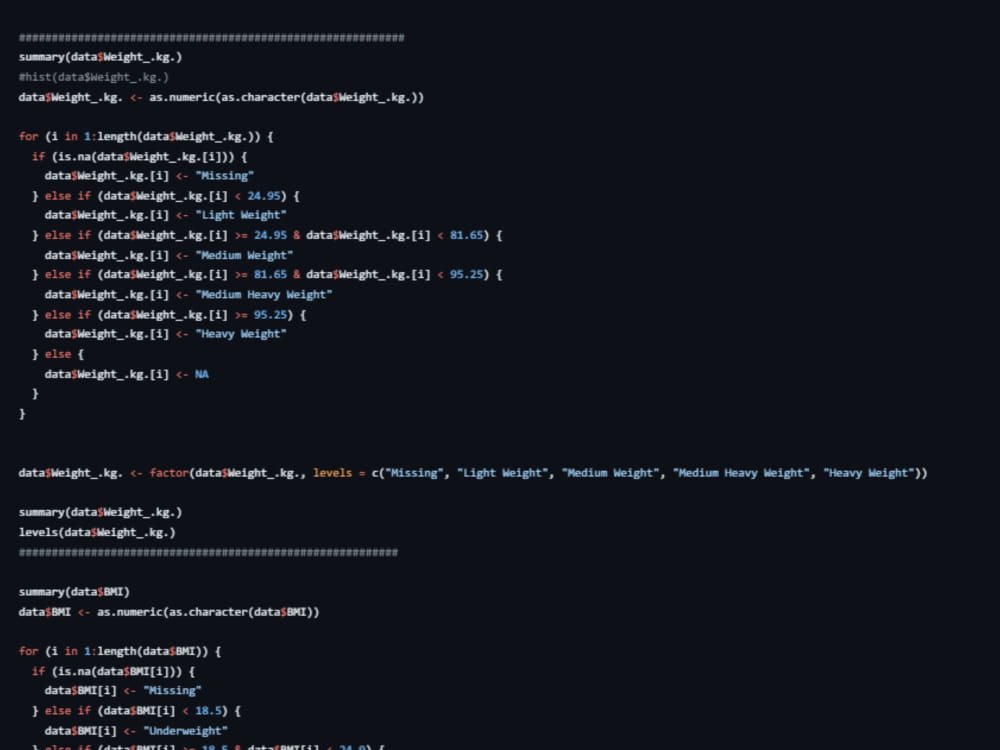Click the condition line starting '>= 81.65 &'
Viewport: 1000px width, 750px height.
click(x=267, y=275)
